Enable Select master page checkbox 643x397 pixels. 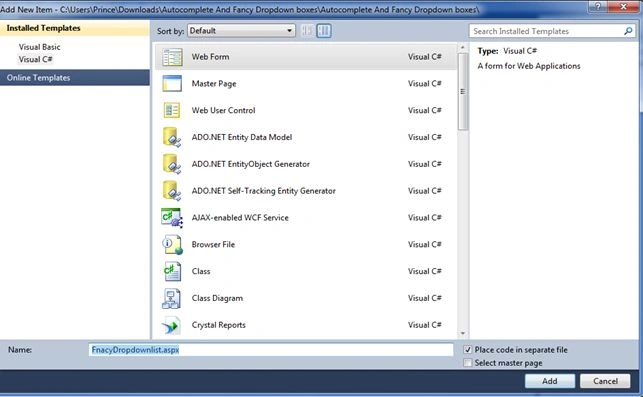pos(467,363)
